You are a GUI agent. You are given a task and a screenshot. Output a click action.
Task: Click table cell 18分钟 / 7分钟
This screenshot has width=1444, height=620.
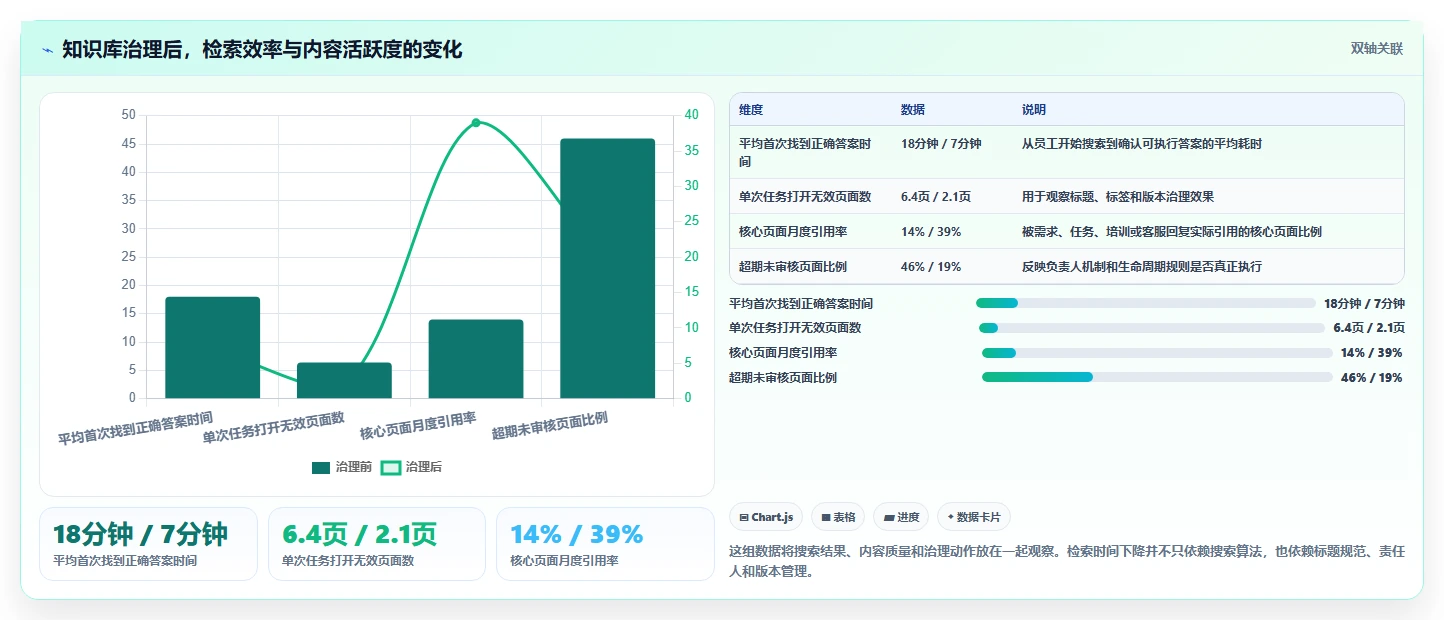(941, 144)
